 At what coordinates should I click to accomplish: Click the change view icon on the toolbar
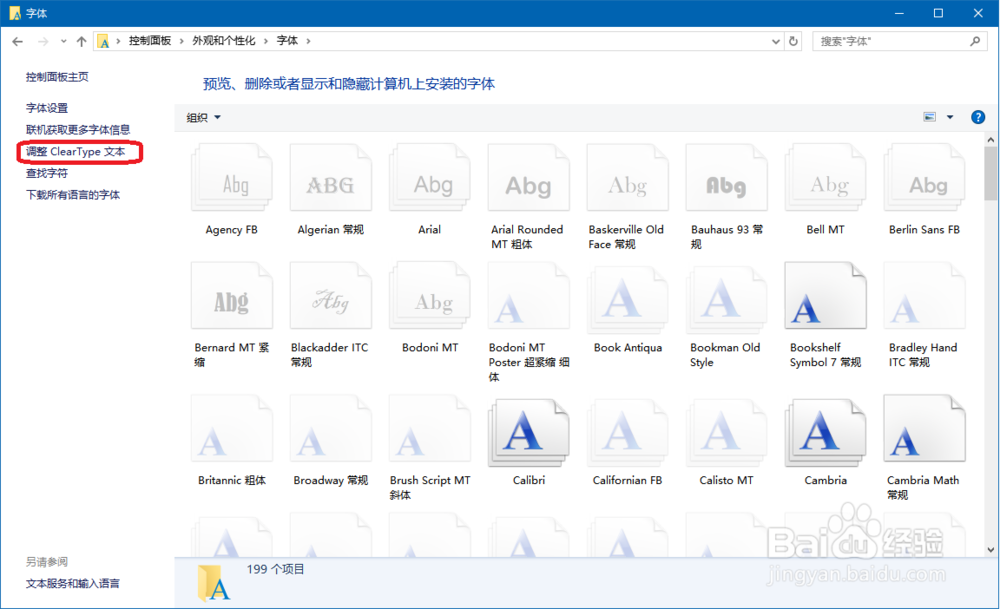point(930,116)
